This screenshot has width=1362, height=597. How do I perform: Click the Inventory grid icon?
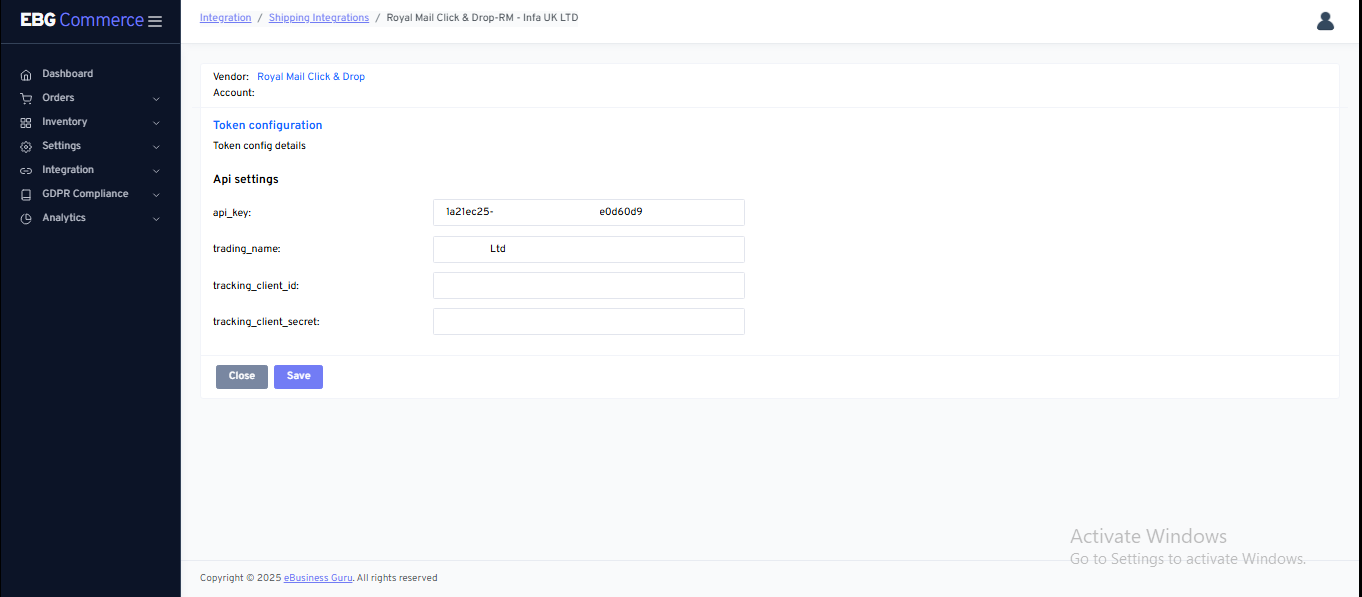point(26,122)
